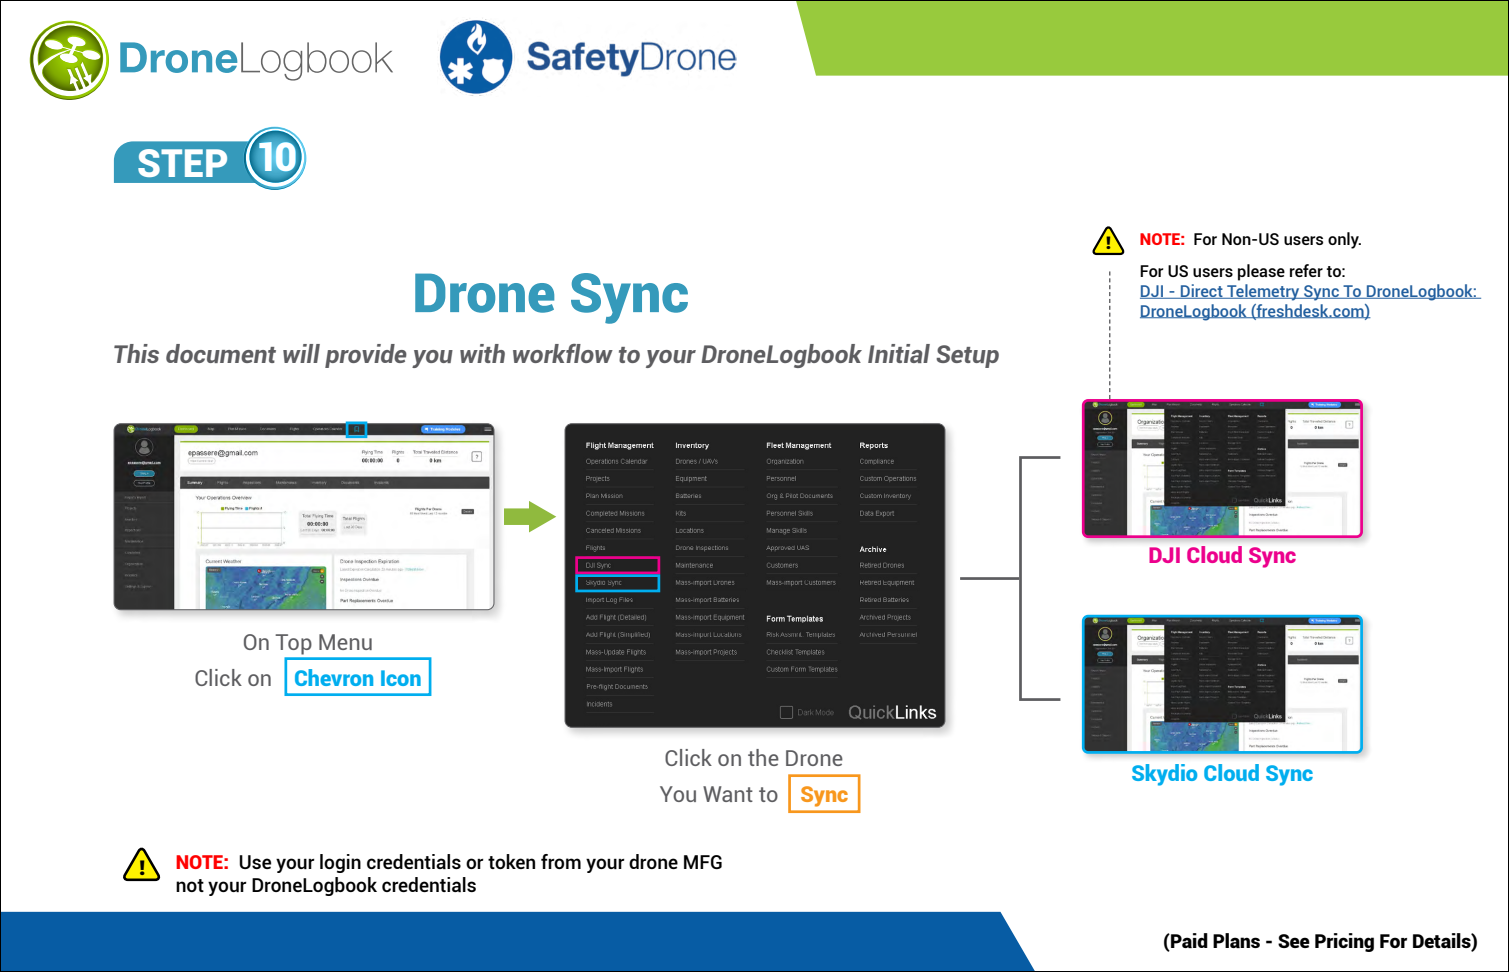
Task: Select Mass-import Drones entry
Action: pos(705,582)
